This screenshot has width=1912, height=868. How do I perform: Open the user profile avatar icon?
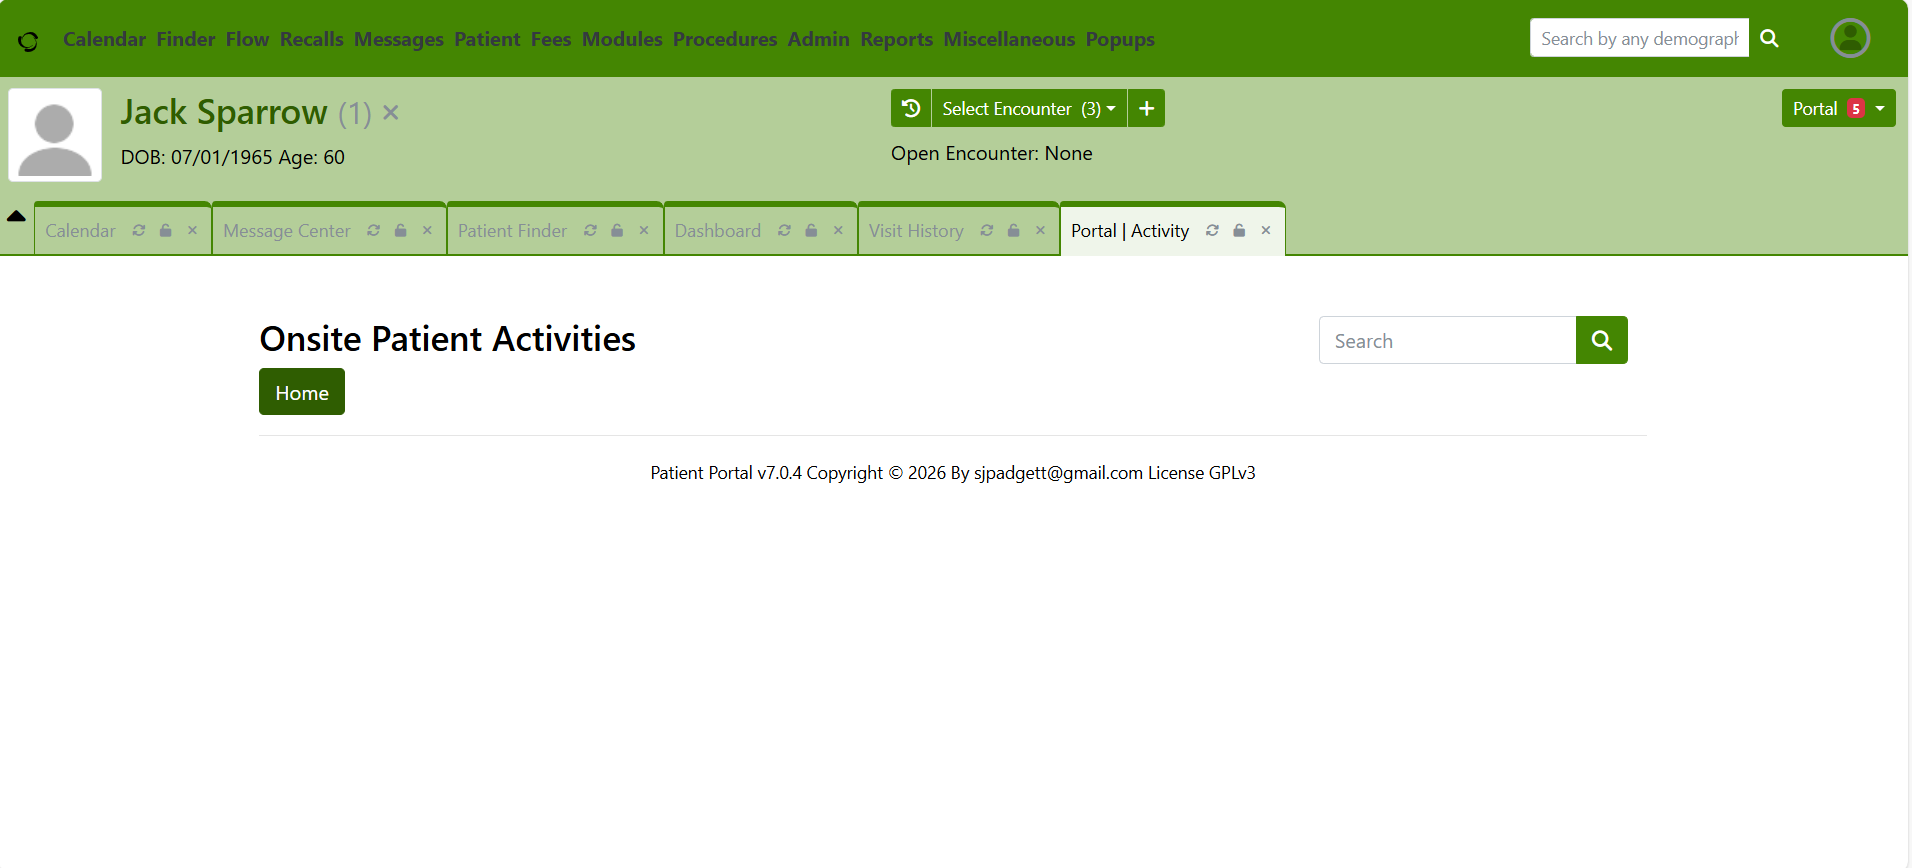click(1849, 38)
